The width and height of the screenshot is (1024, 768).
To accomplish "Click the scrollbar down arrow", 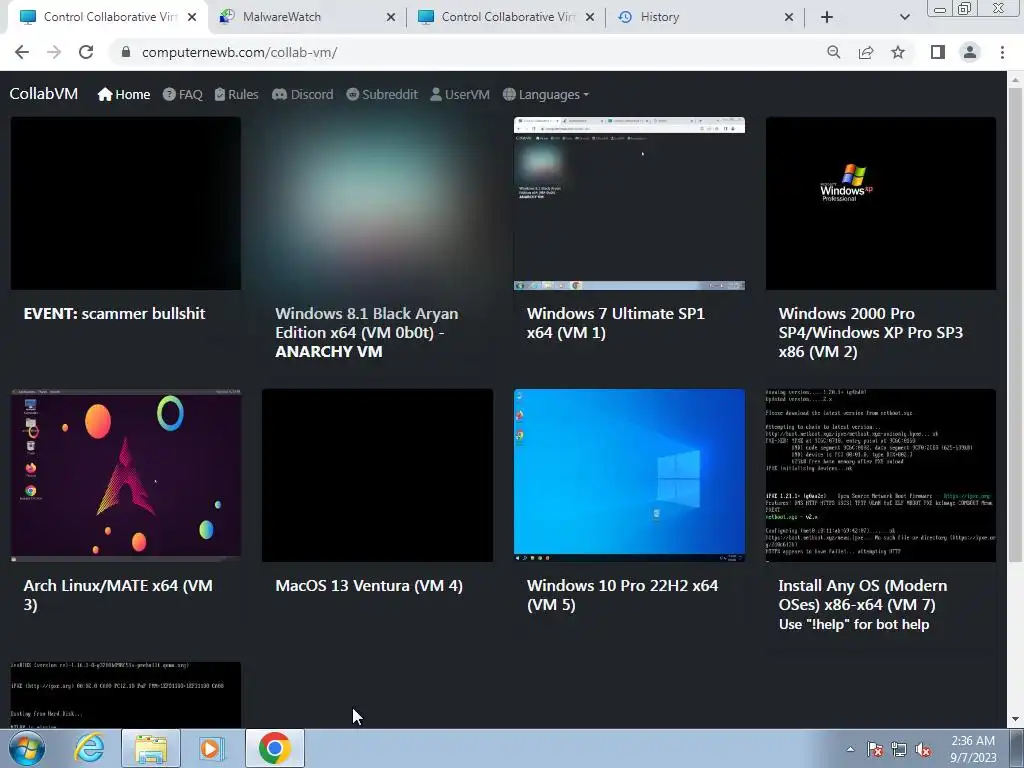I will (1015, 720).
